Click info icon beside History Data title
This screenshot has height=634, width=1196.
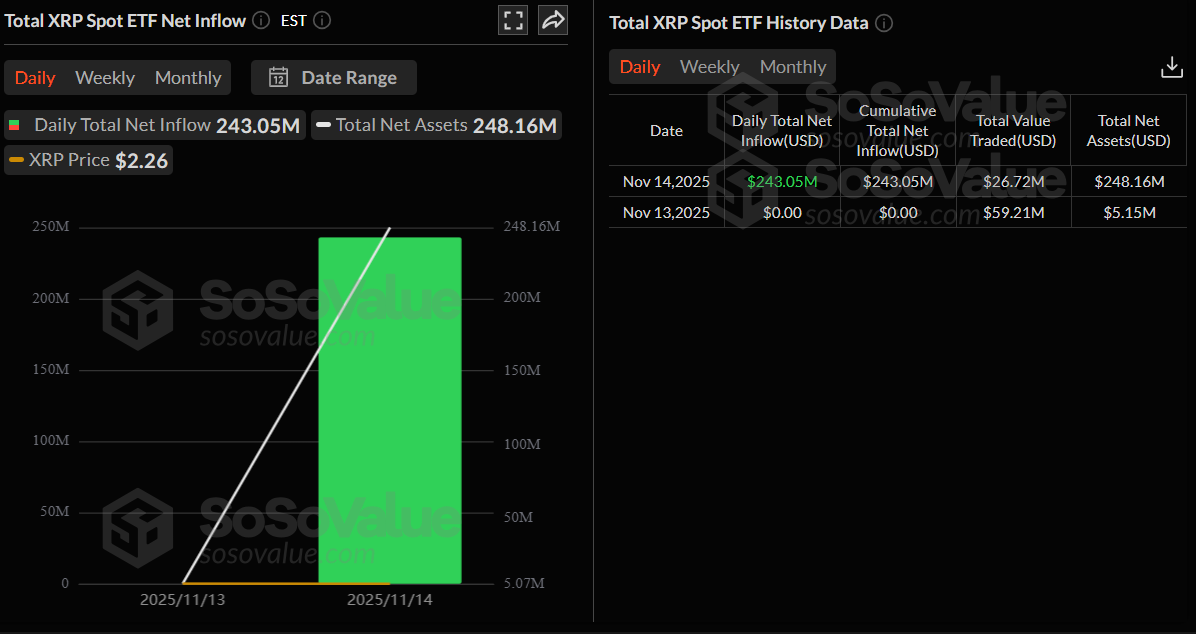click(884, 23)
